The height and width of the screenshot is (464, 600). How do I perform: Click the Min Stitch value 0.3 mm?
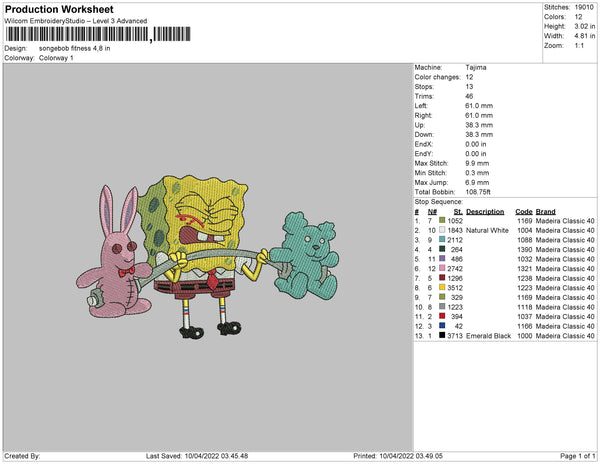click(x=478, y=173)
